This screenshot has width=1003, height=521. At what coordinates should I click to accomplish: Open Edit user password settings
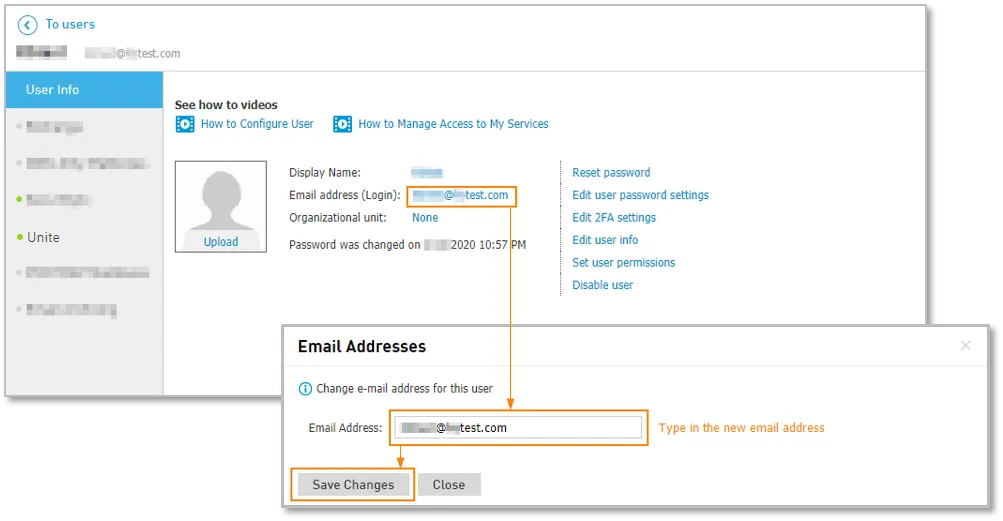[640, 195]
